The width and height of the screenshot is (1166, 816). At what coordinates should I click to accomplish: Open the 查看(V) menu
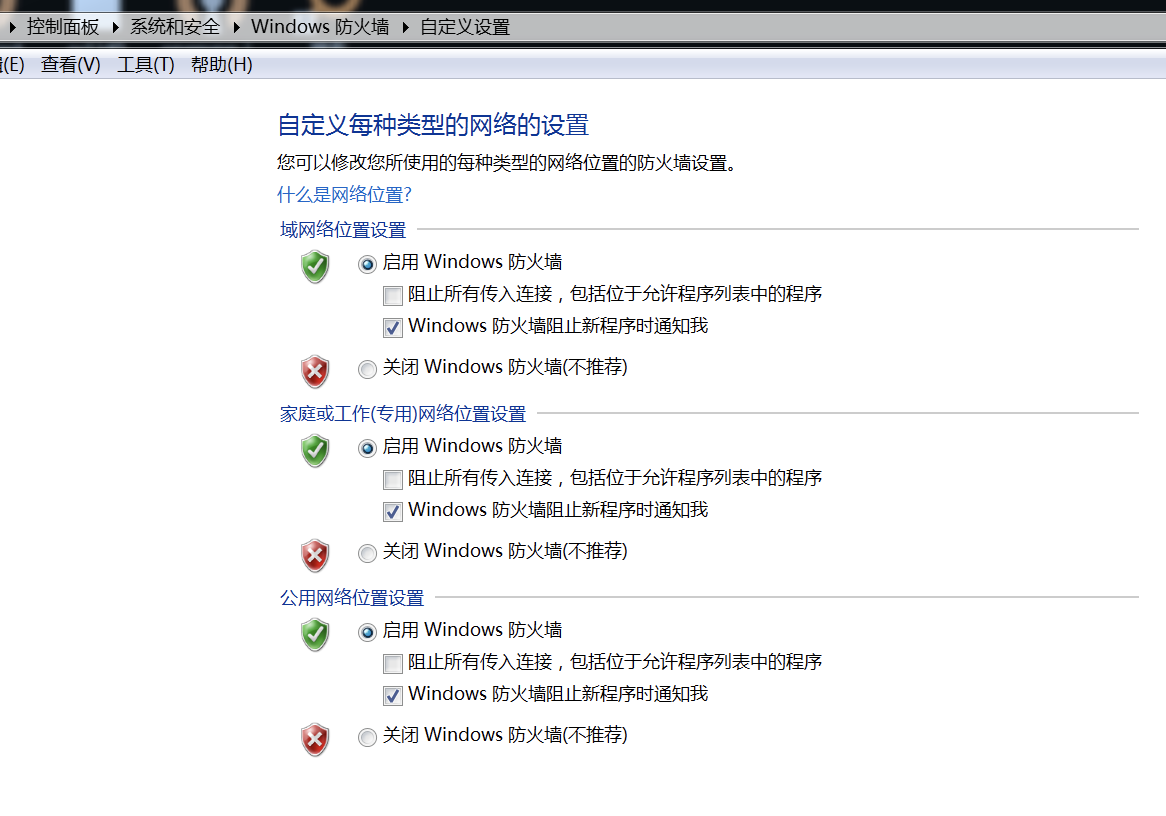pos(71,65)
